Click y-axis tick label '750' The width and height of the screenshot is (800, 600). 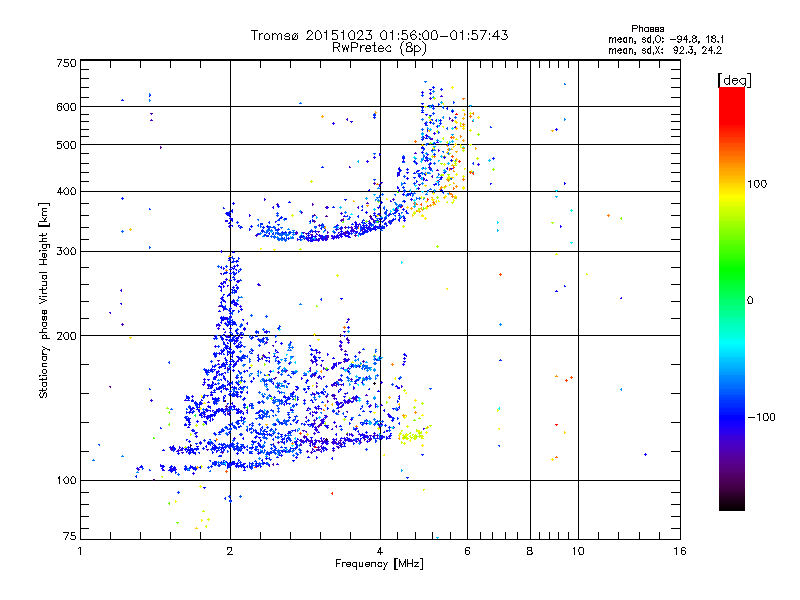[x=66, y=63]
